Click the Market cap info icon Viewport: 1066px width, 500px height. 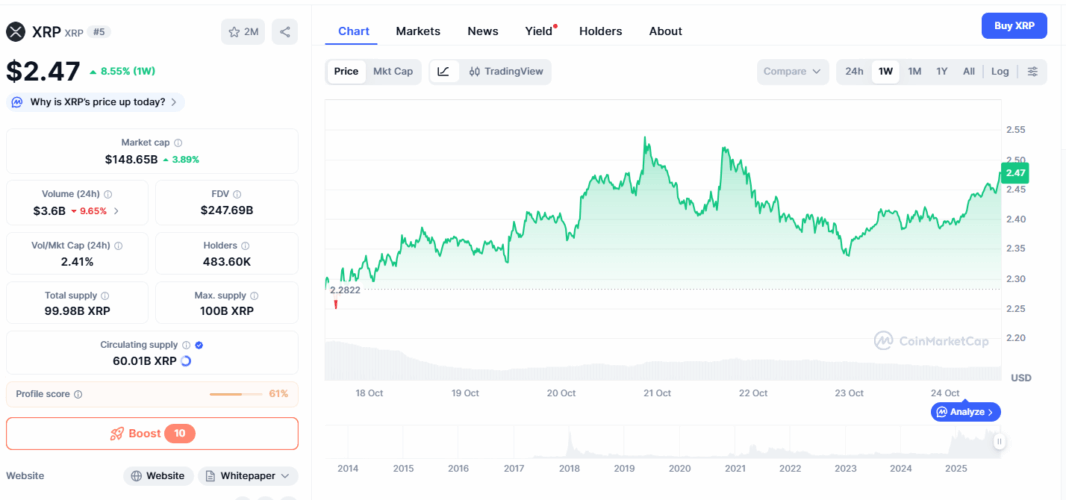tap(178, 143)
